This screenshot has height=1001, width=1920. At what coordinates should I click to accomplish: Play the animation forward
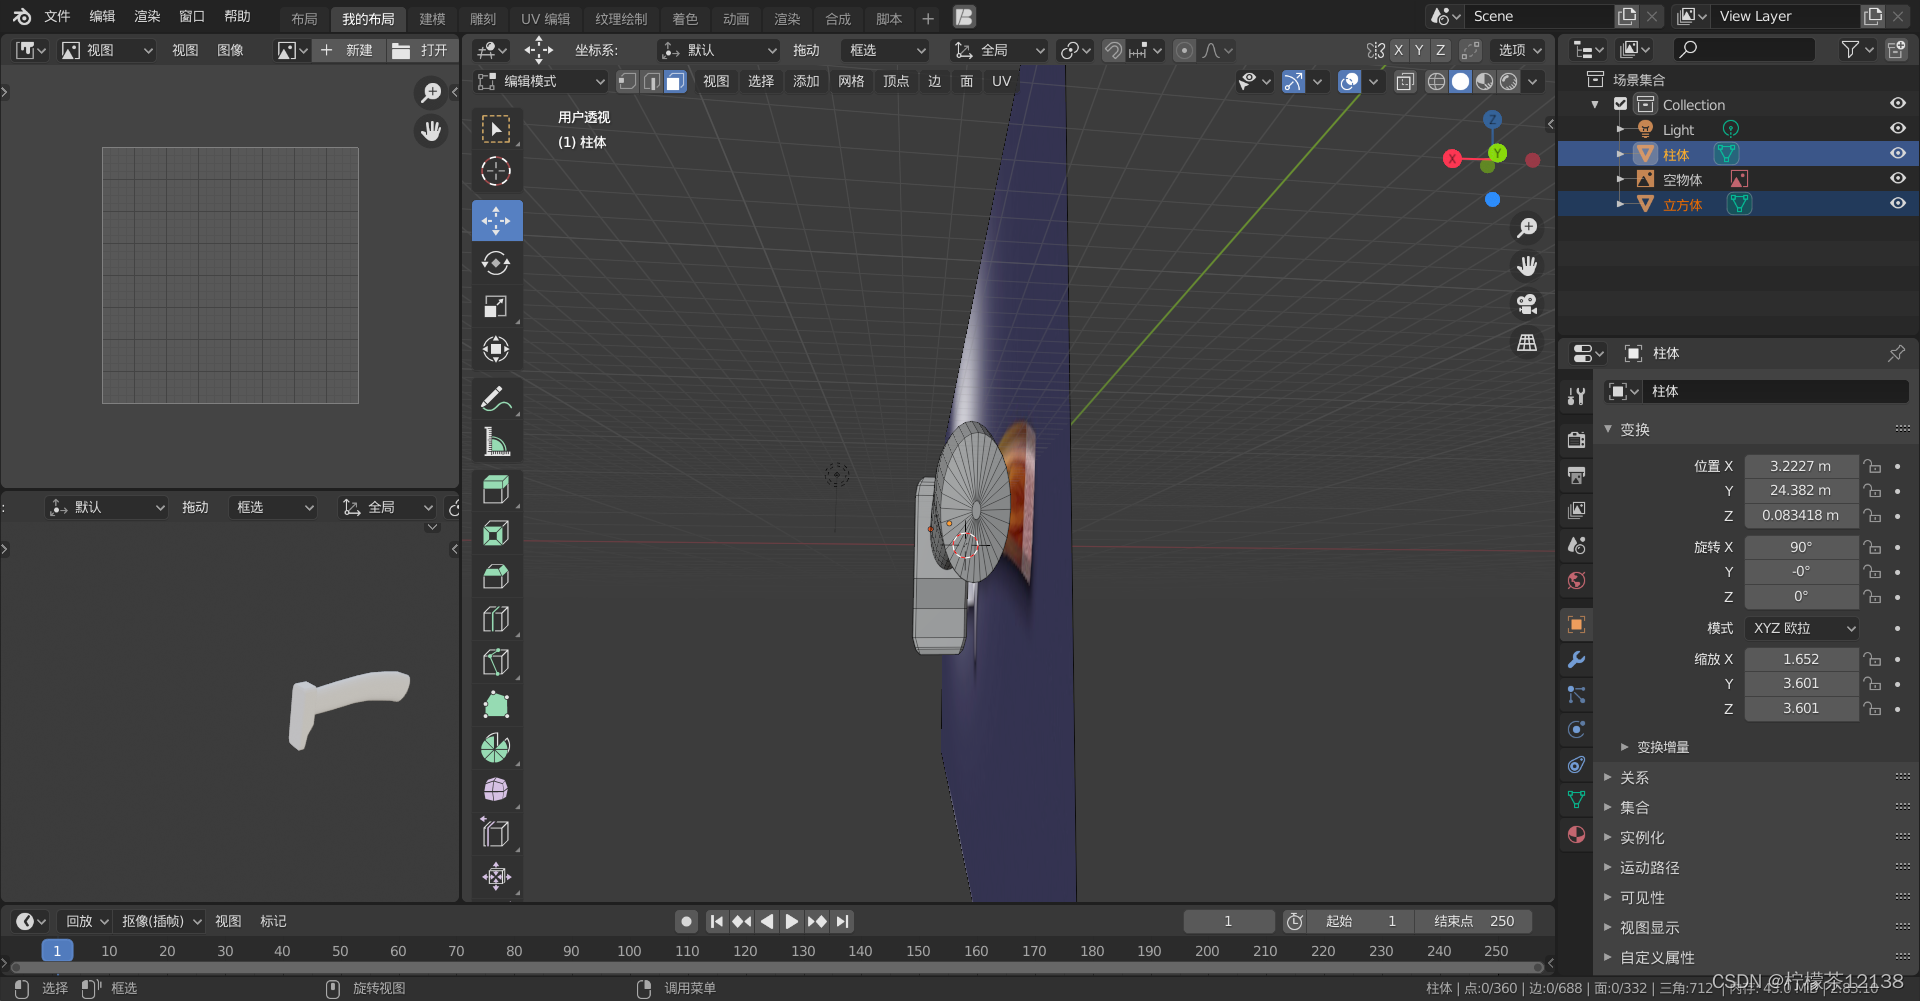click(x=791, y=921)
